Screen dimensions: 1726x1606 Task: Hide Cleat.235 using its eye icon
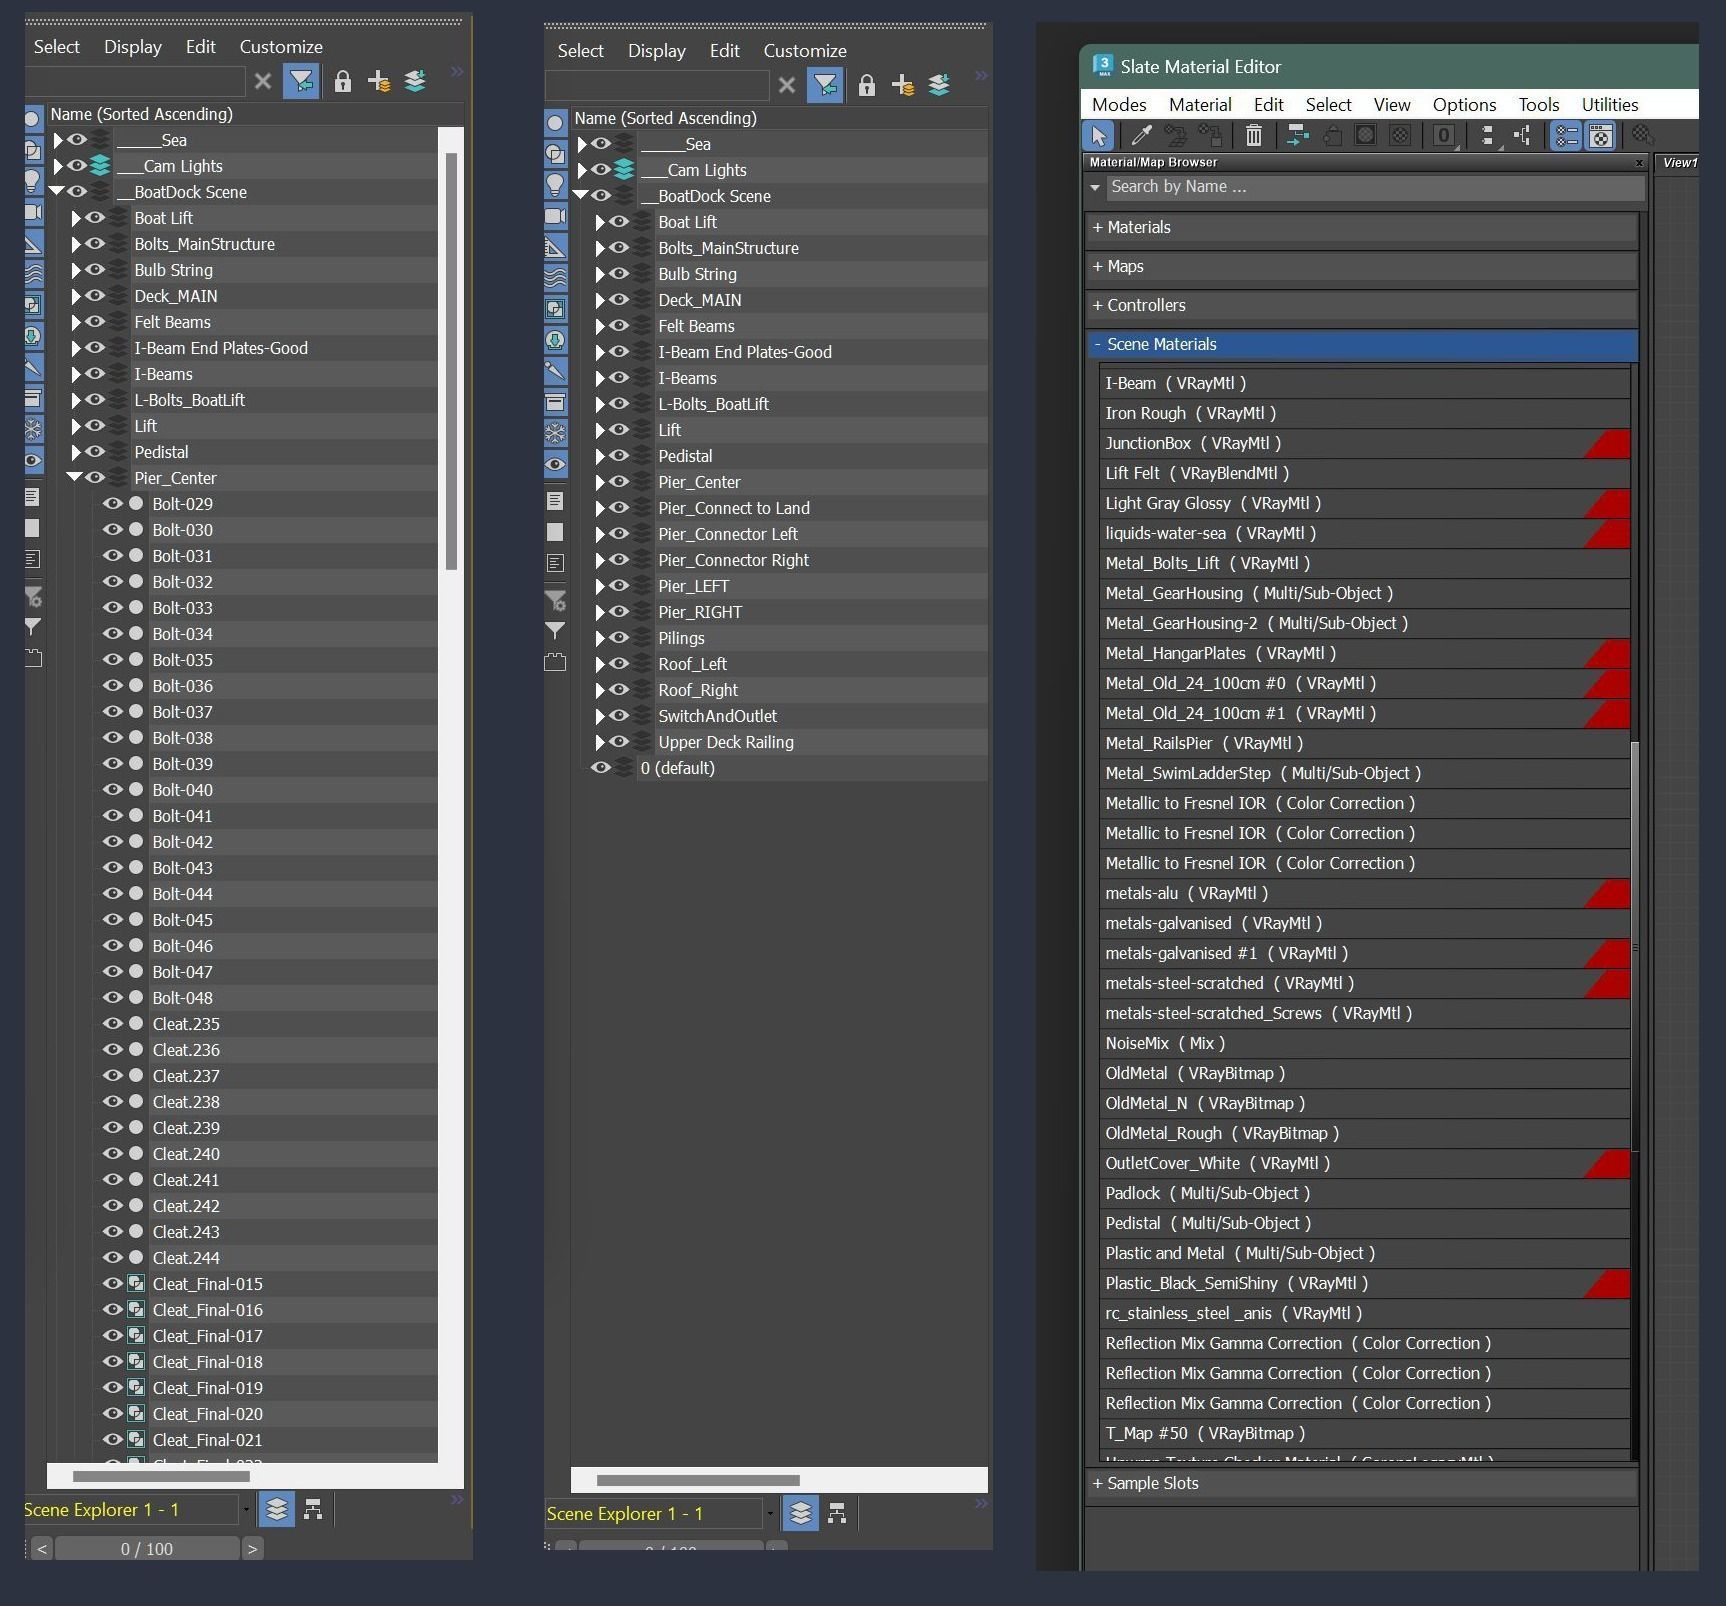[113, 1024]
